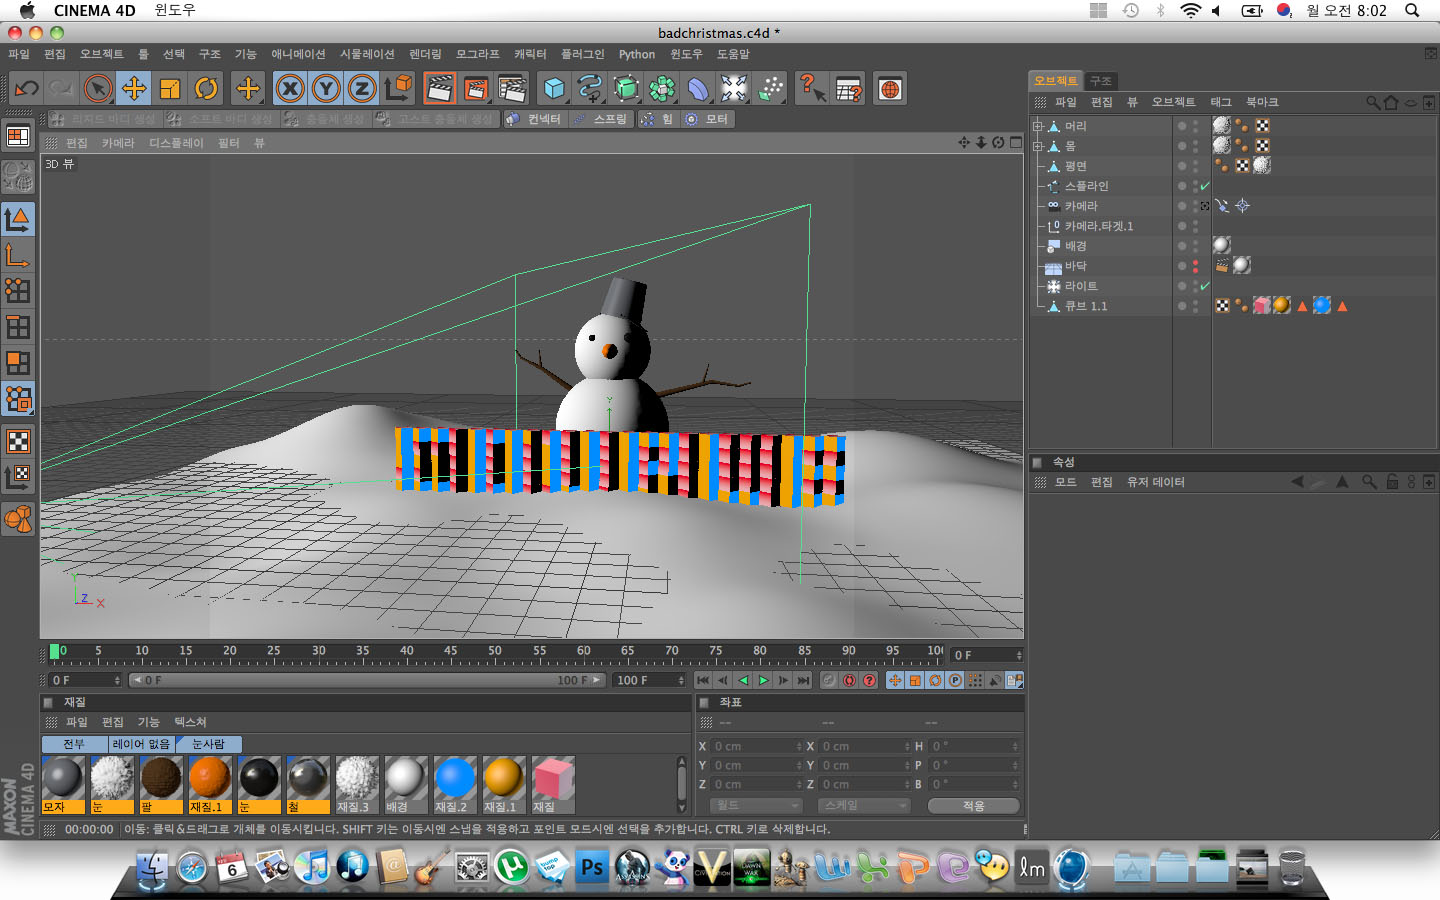This screenshot has height=900, width=1440.
Task: Add a Cube primitive object
Action: tap(554, 89)
